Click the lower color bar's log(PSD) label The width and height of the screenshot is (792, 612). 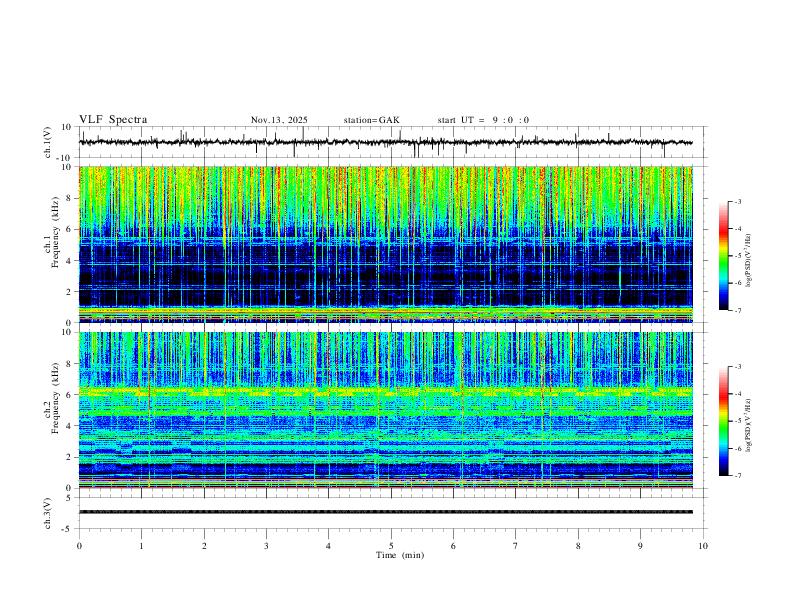pos(749,424)
